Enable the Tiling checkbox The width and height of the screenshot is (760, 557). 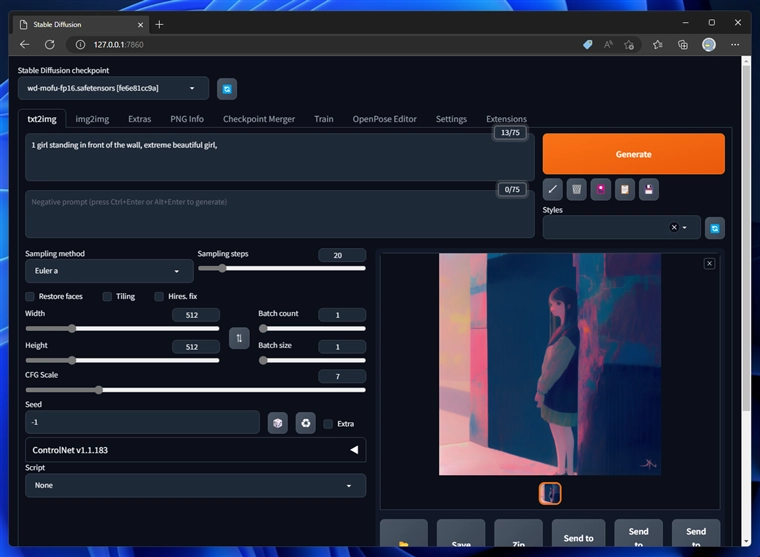107,296
